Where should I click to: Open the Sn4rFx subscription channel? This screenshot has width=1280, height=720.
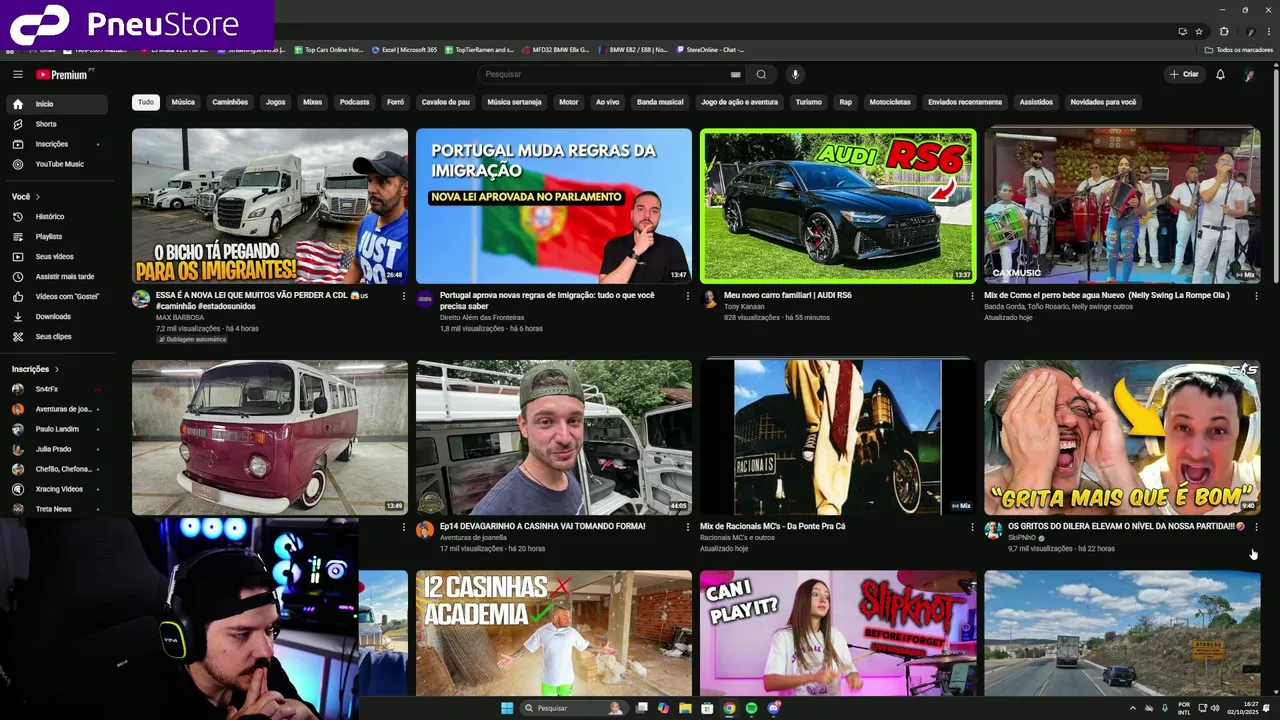click(x=57, y=389)
